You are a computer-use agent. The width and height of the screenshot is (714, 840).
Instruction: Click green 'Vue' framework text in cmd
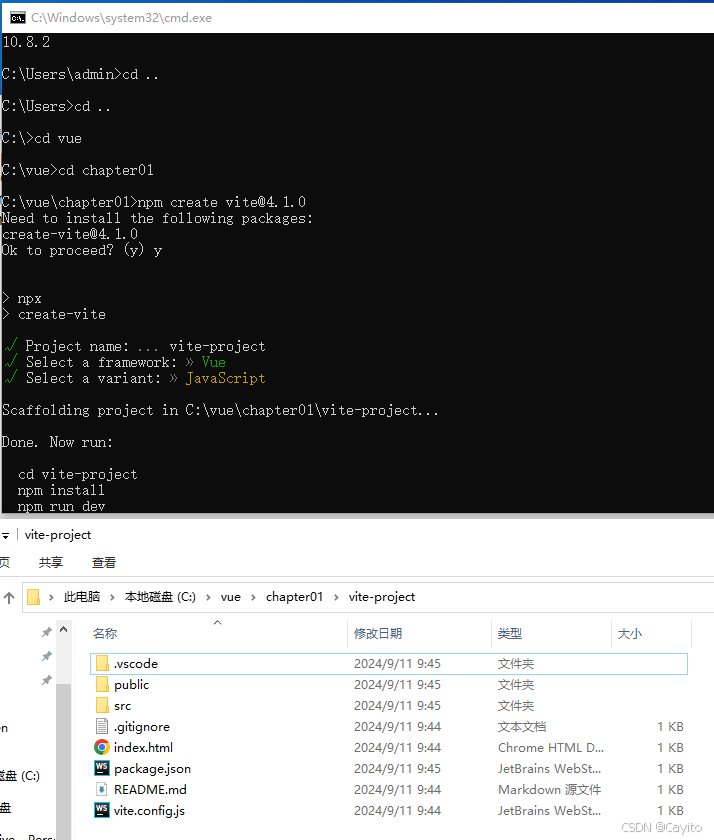[214, 362]
